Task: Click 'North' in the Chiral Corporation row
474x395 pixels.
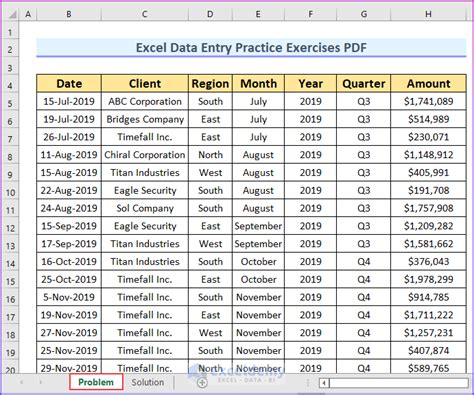Action: point(210,155)
